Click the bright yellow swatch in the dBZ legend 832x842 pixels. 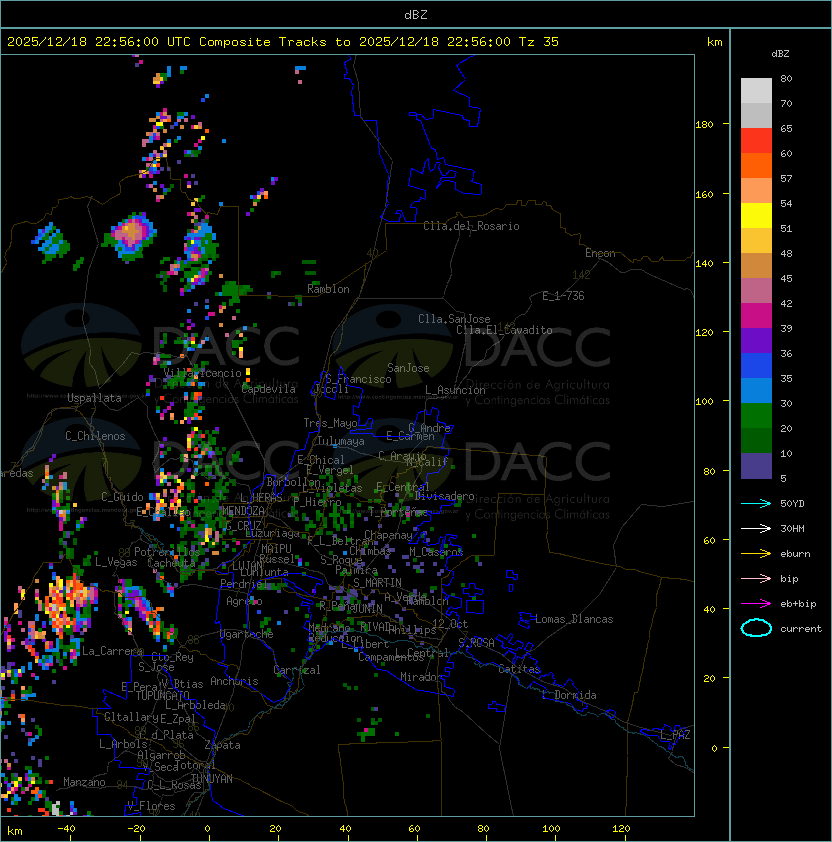coord(756,216)
